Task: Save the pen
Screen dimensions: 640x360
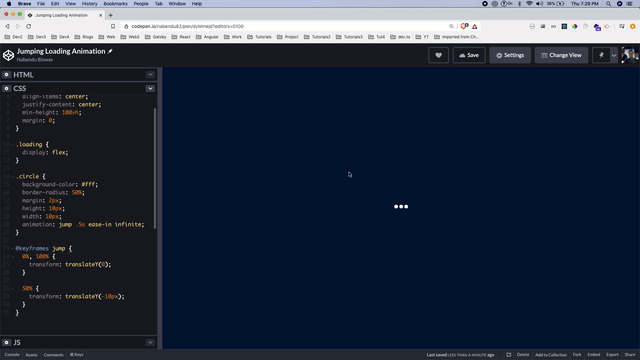Action: click(x=469, y=55)
